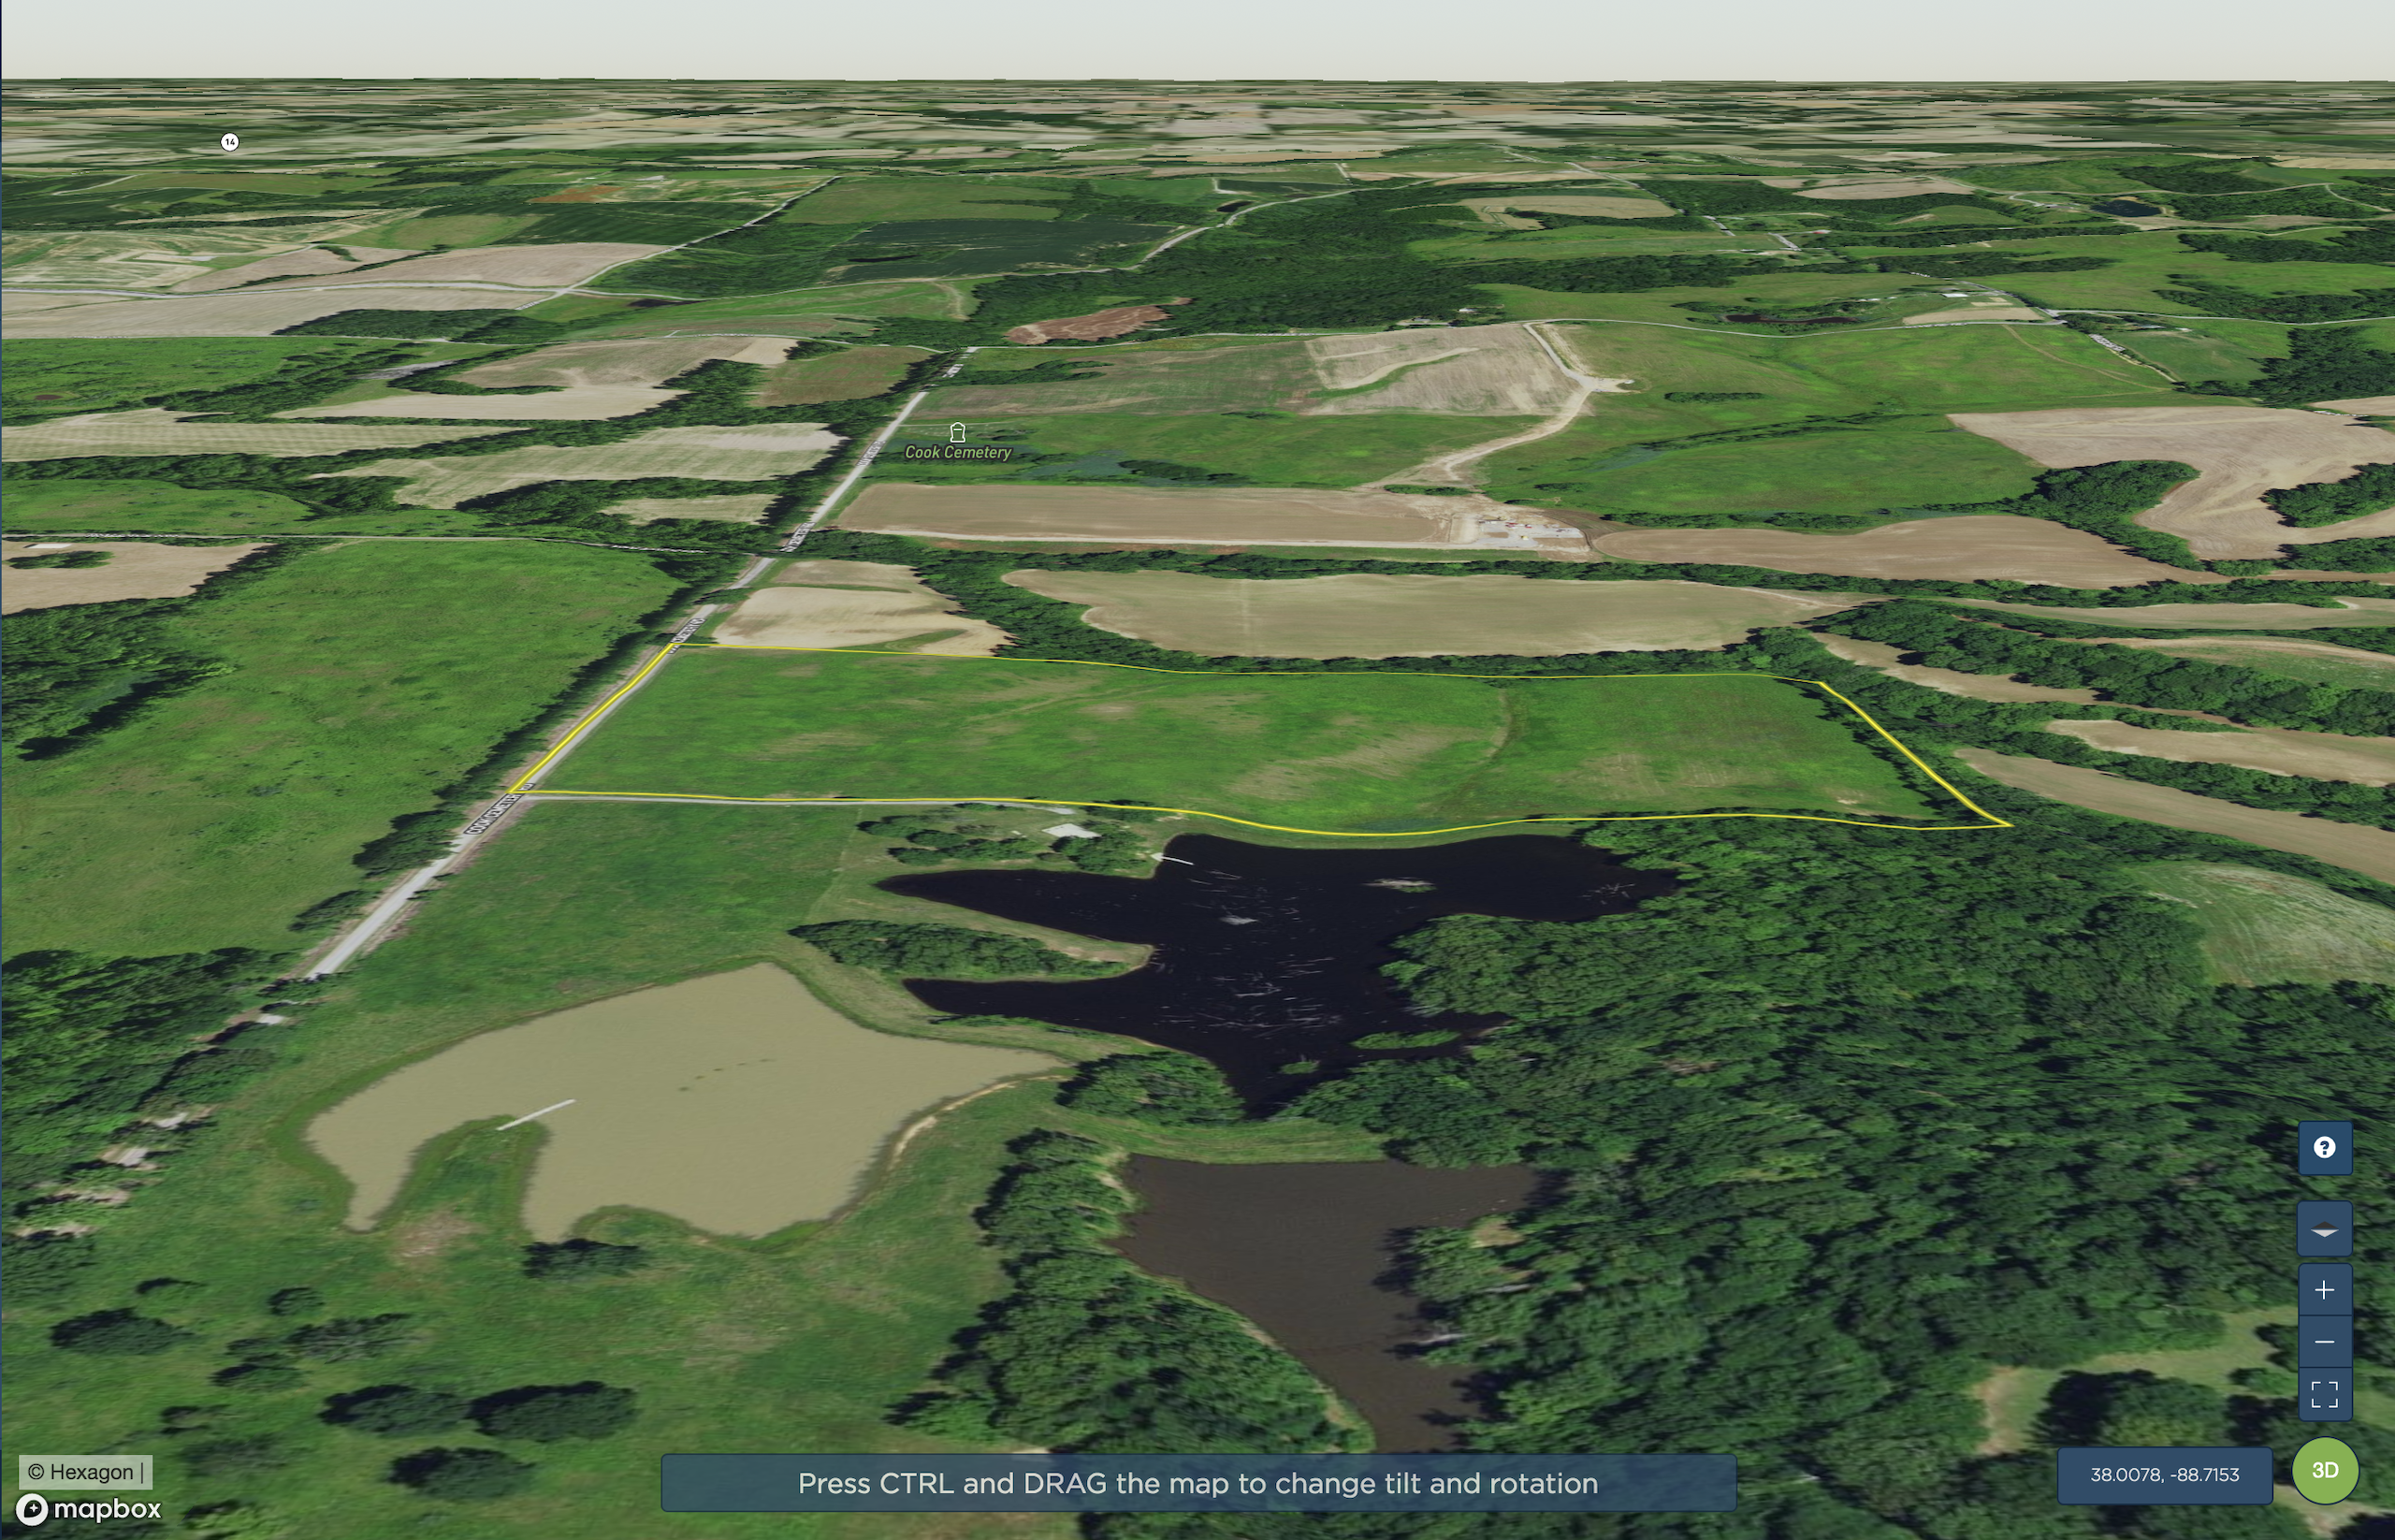Reset map bearing with compass arrow
2395x1540 pixels.
(2324, 1229)
